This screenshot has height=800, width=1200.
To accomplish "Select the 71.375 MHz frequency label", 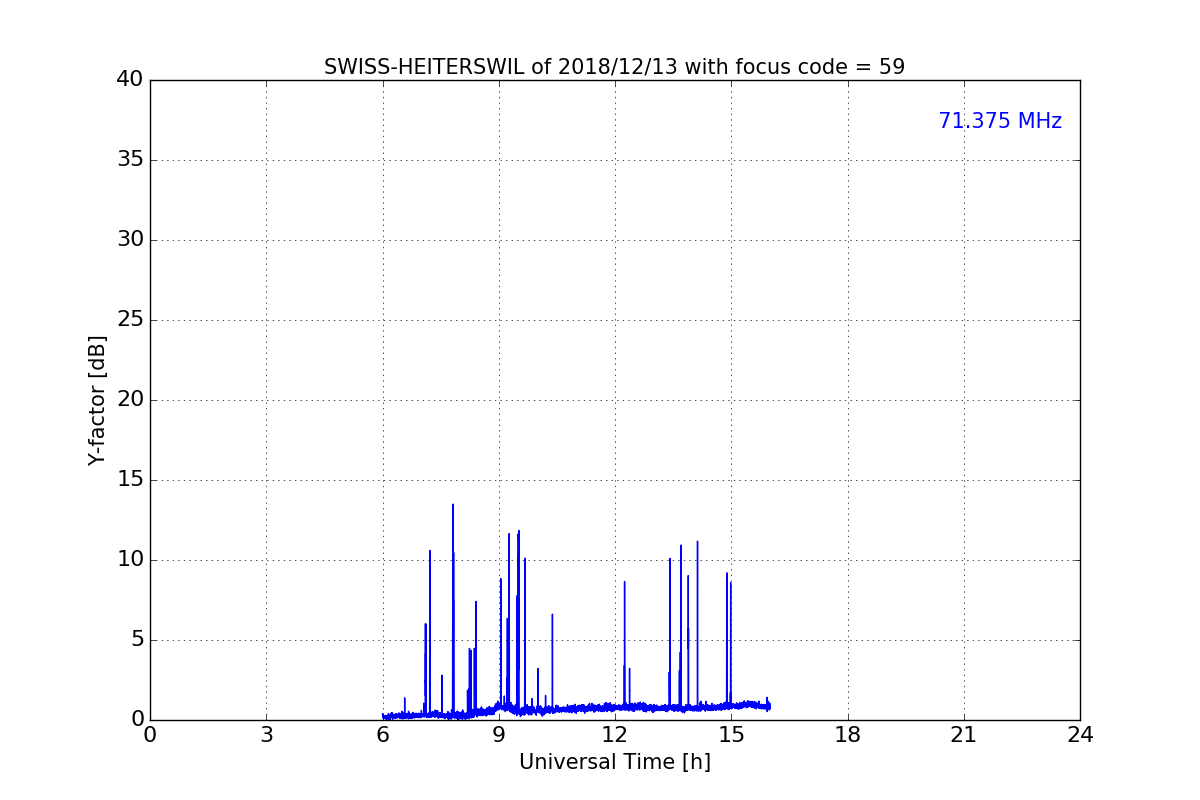I will (x=1000, y=121).
